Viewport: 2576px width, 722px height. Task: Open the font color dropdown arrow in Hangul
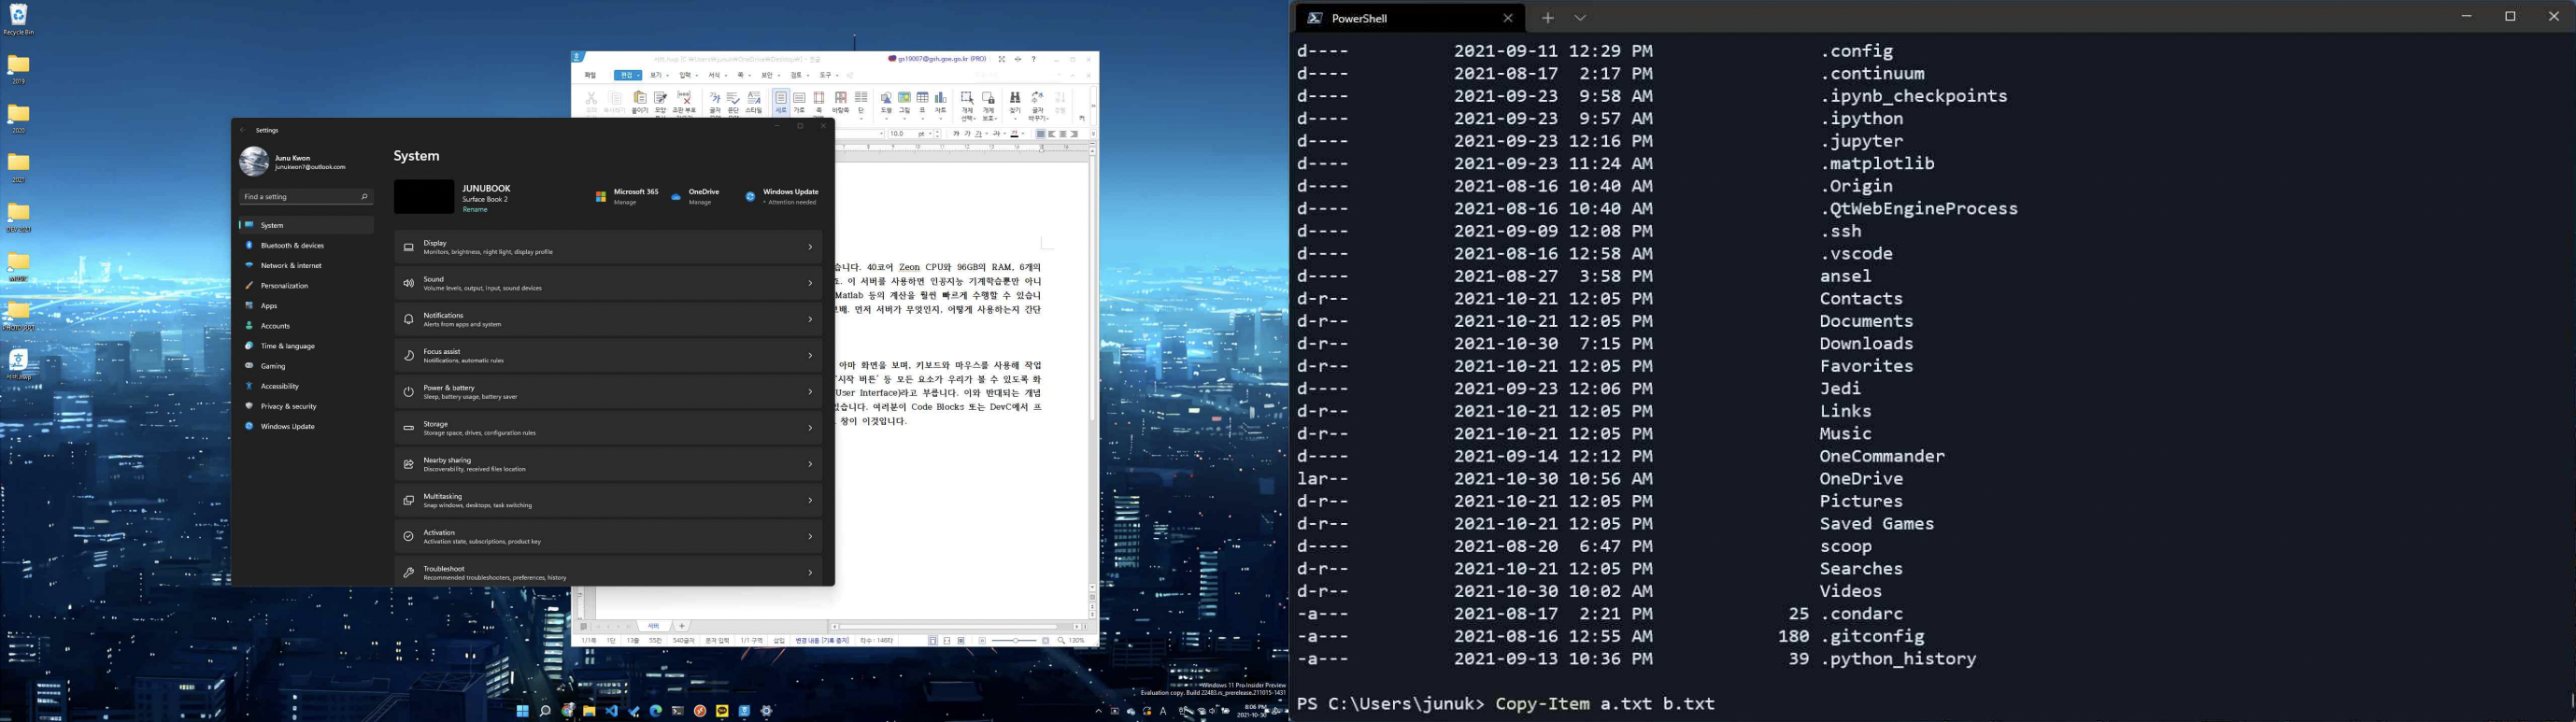click(1023, 134)
